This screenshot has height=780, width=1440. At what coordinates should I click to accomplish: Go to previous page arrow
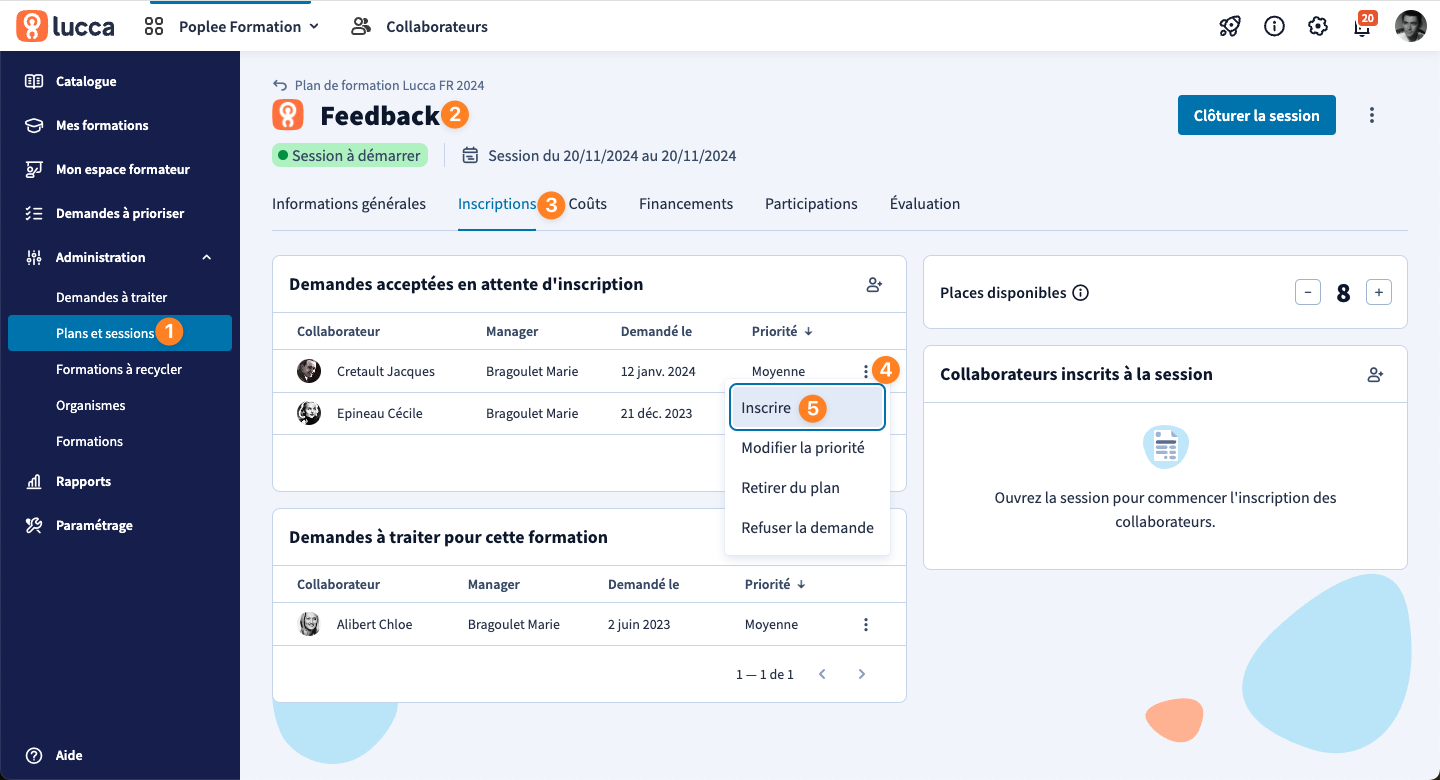[x=822, y=674]
